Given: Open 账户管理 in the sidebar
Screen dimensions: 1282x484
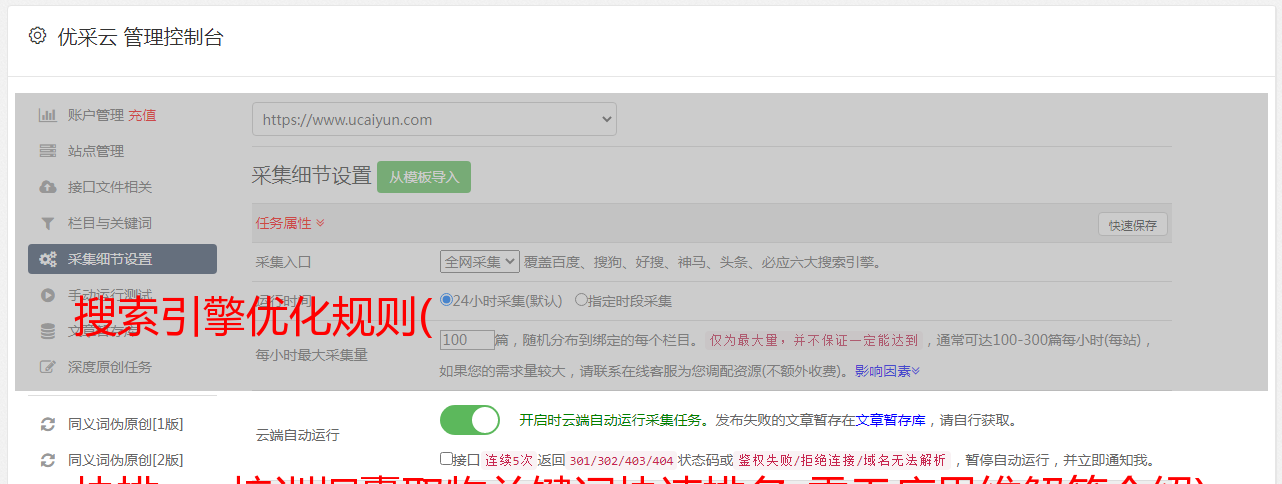Looking at the screenshot, I should click(96, 115).
